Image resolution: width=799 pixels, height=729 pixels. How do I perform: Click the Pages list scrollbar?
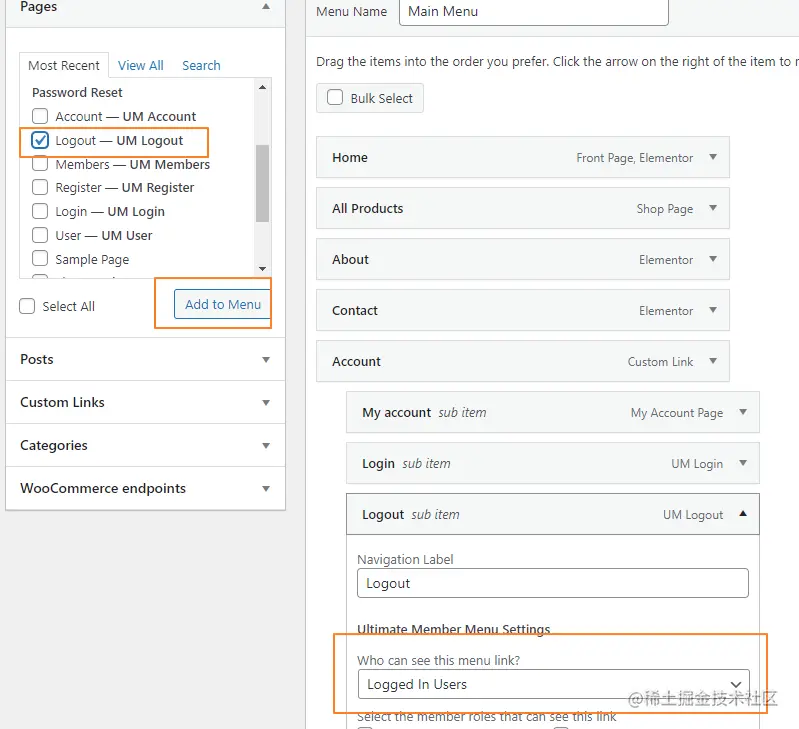262,183
